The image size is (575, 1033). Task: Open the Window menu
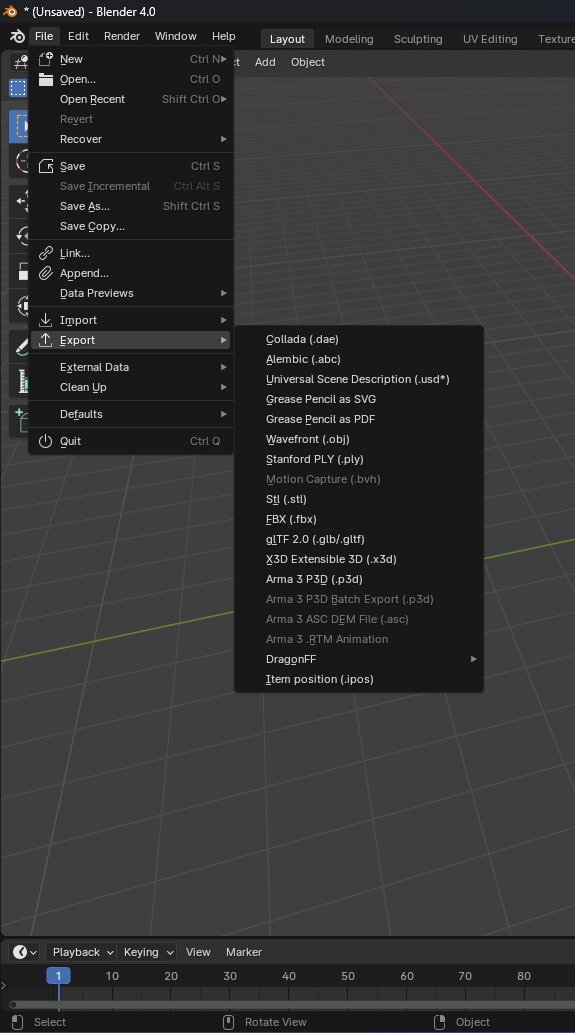tap(175, 36)
